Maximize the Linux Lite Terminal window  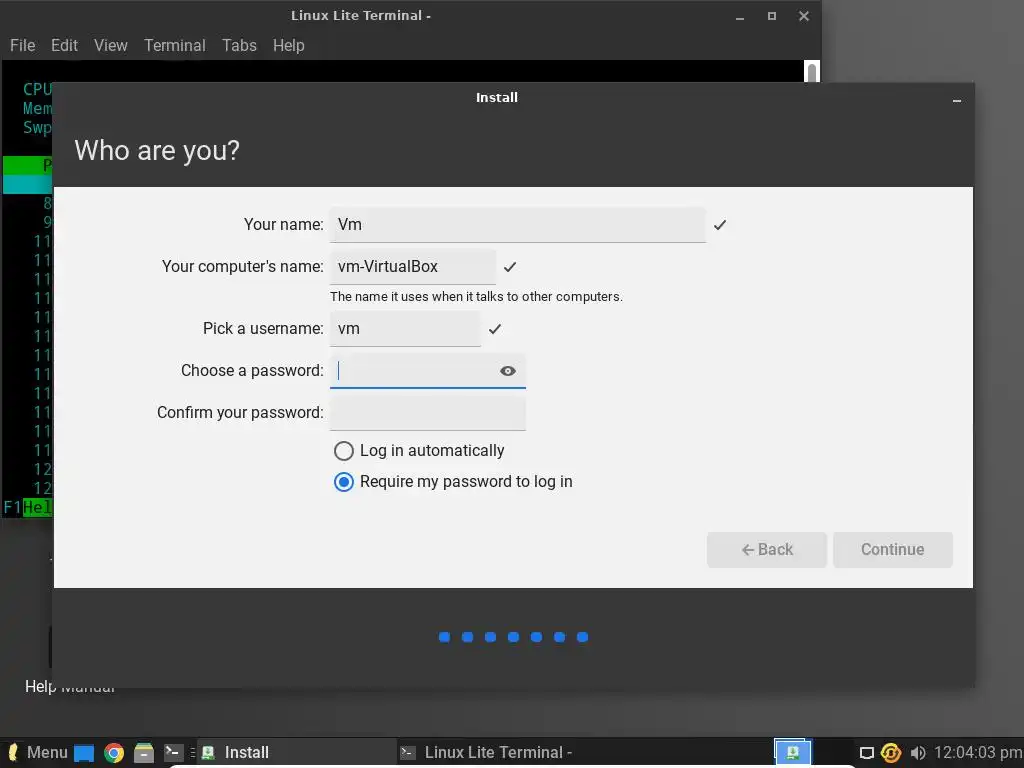click(x=772, y=16)
